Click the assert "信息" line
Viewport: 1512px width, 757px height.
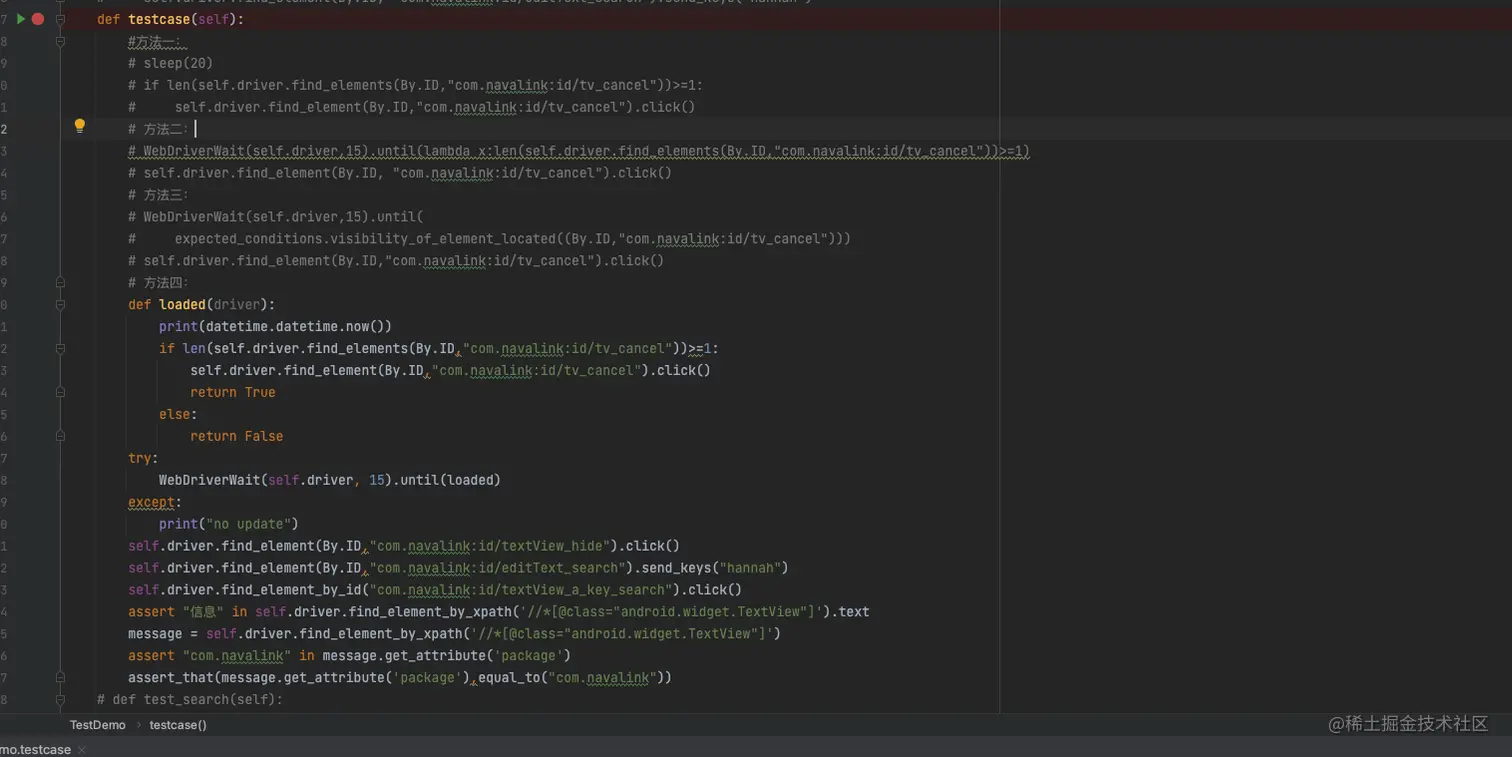coord(498,612)
